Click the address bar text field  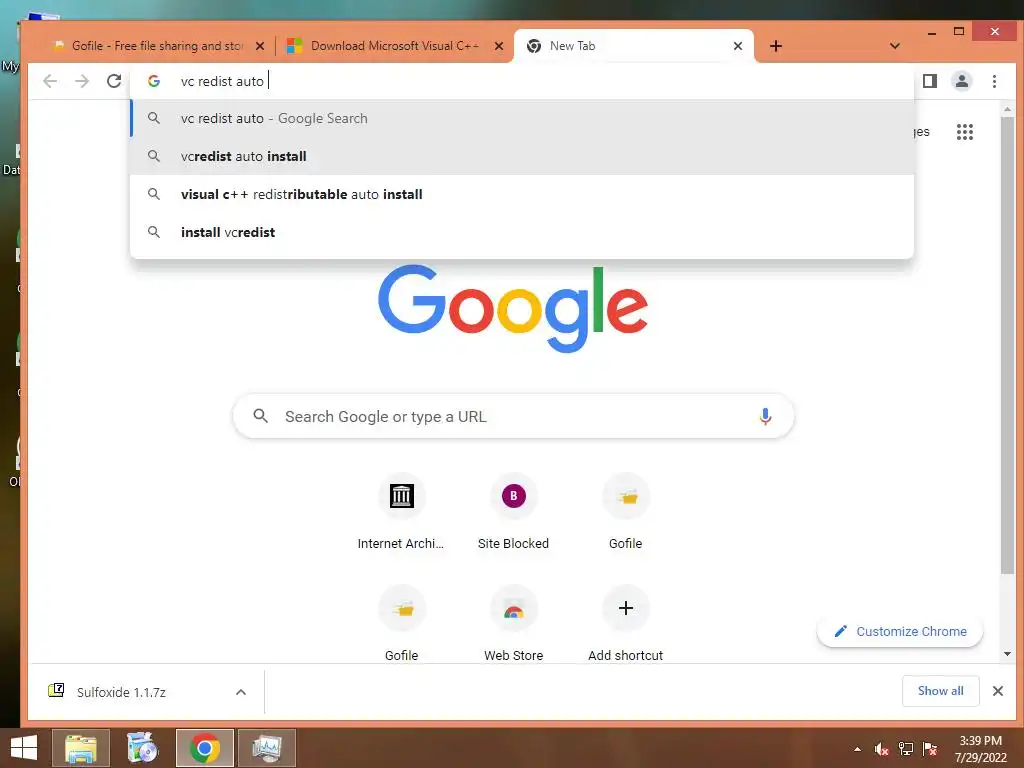click(x=522, y=81)
